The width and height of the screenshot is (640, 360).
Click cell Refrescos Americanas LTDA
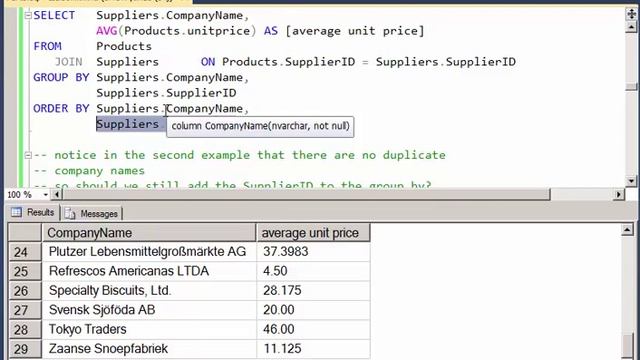pyautogui.click(x=149, y=271)
